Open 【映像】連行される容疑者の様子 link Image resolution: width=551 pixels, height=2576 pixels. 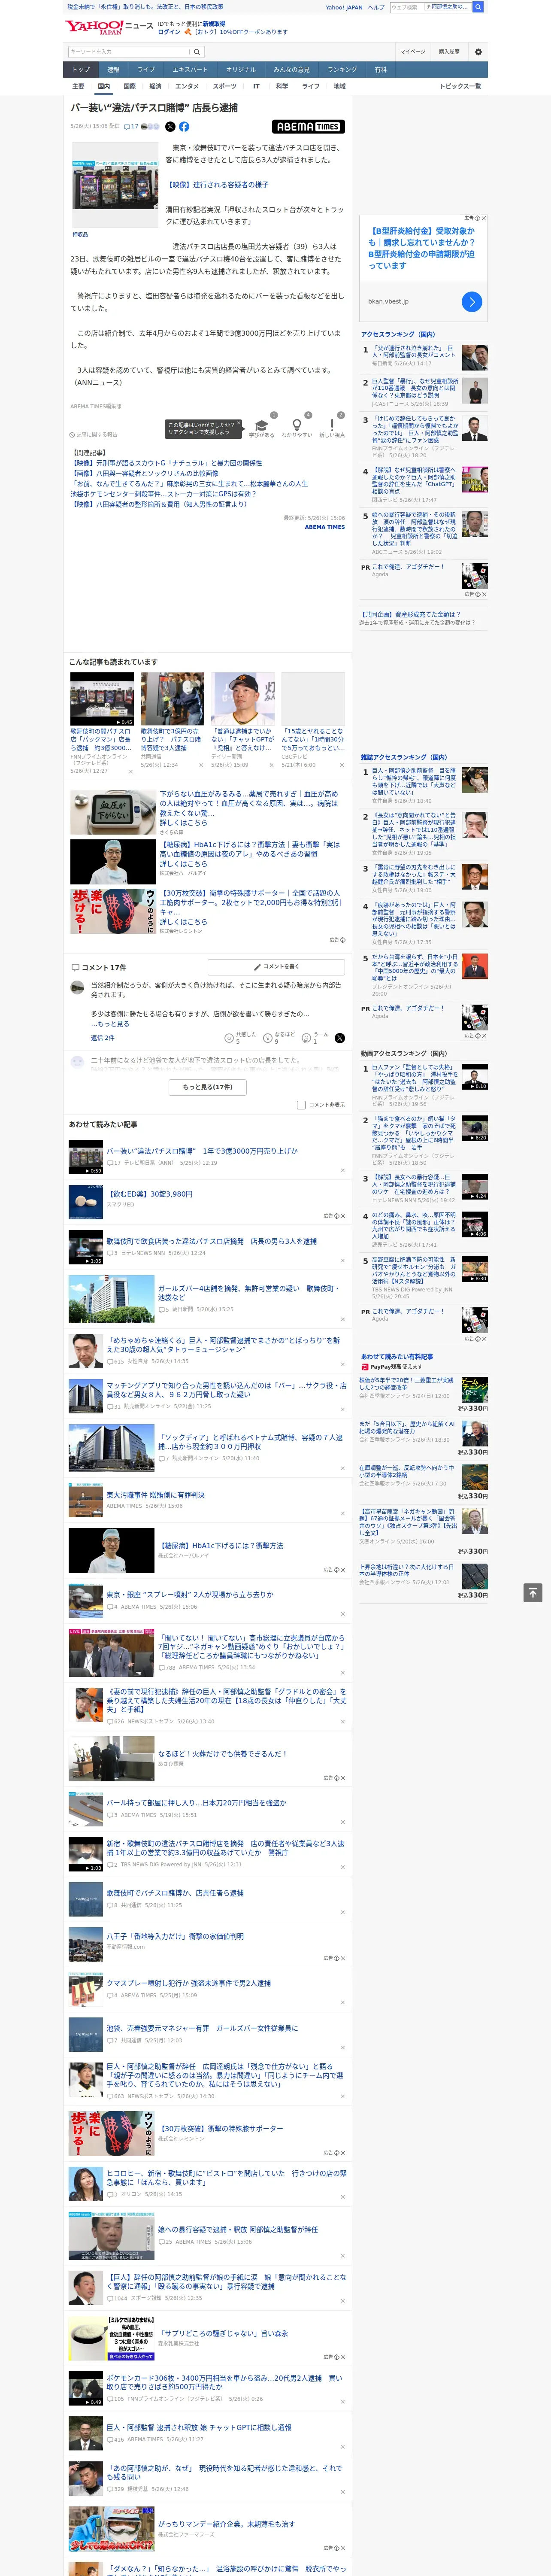tap(217, 185)
